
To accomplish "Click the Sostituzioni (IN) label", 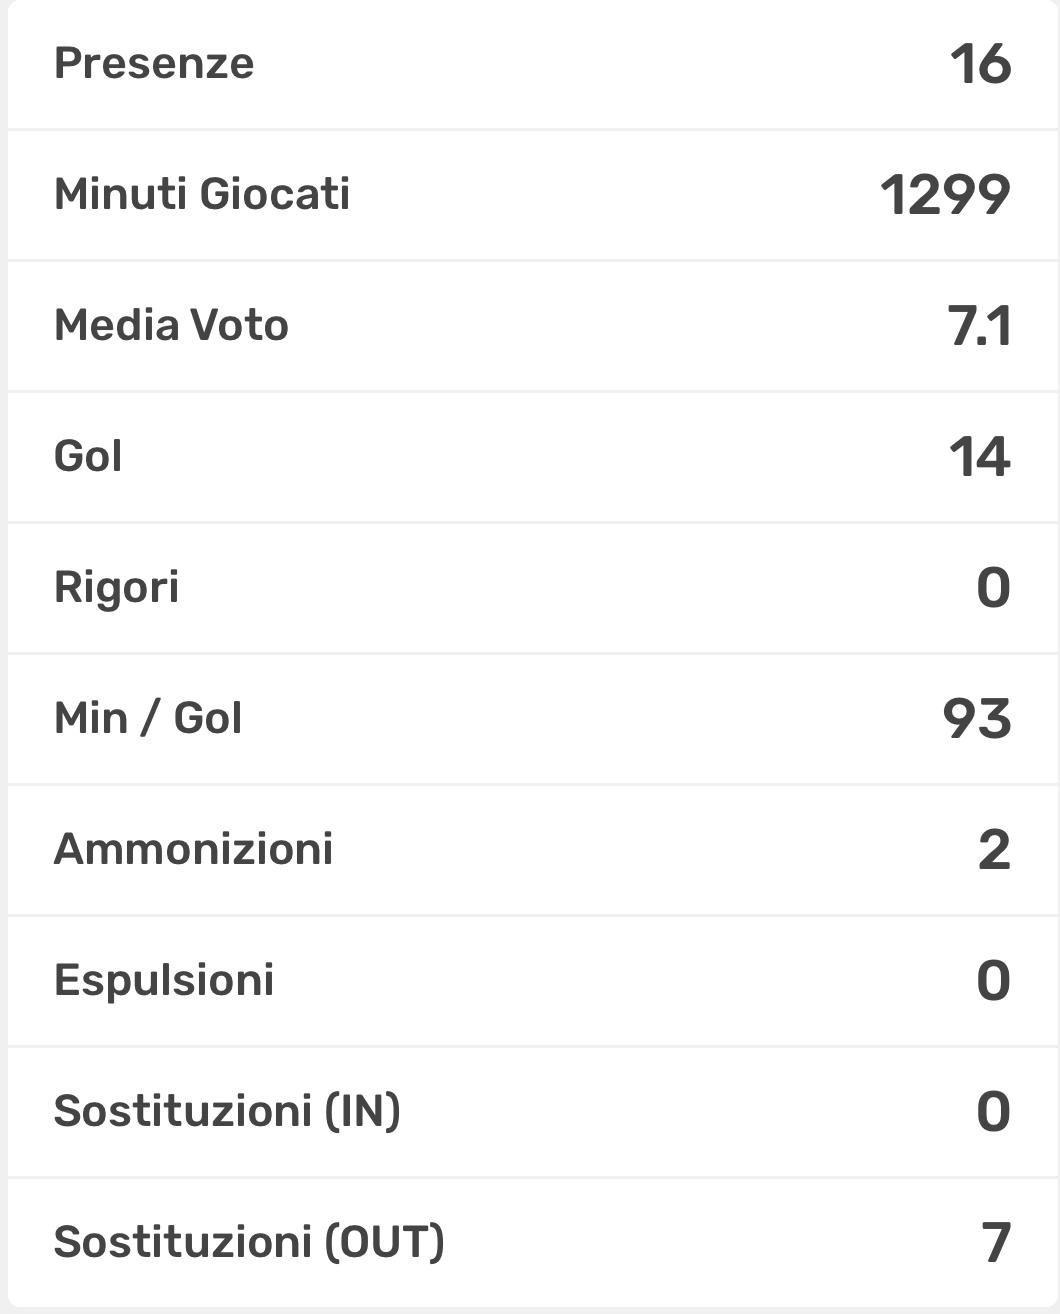I will (227, 1111).
